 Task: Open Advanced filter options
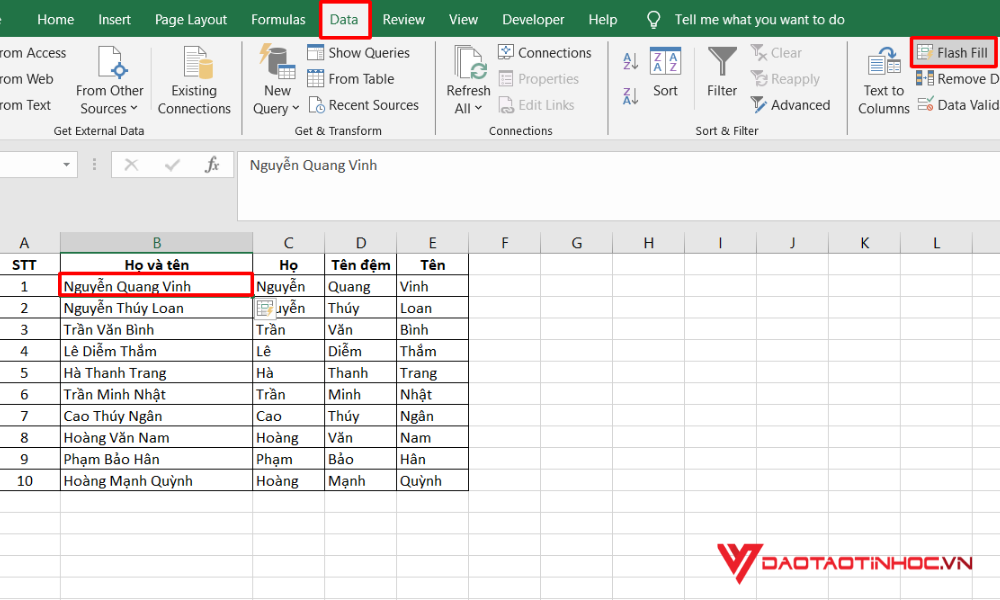point(790,105)
